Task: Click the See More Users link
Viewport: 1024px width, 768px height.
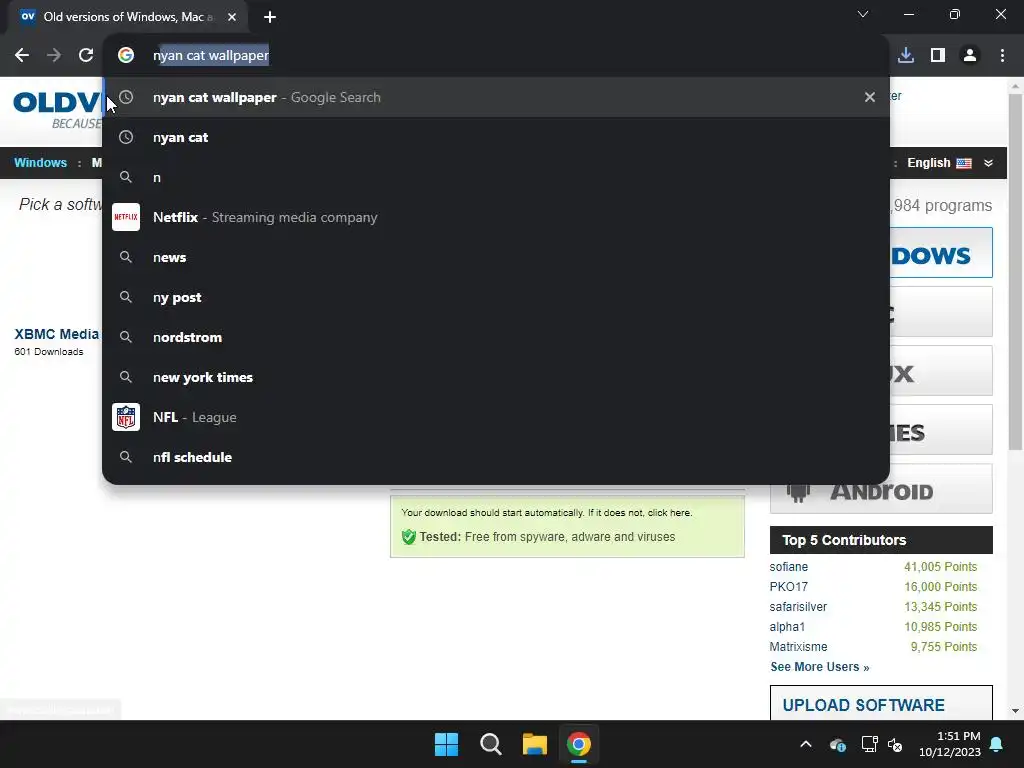Action: (820, 667)
